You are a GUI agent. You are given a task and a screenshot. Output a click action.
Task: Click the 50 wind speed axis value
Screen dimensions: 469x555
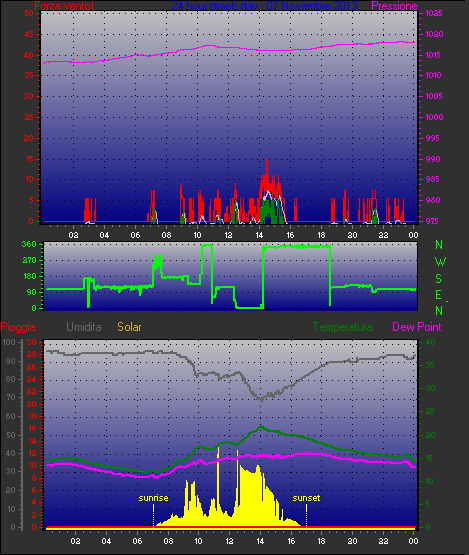29,13
